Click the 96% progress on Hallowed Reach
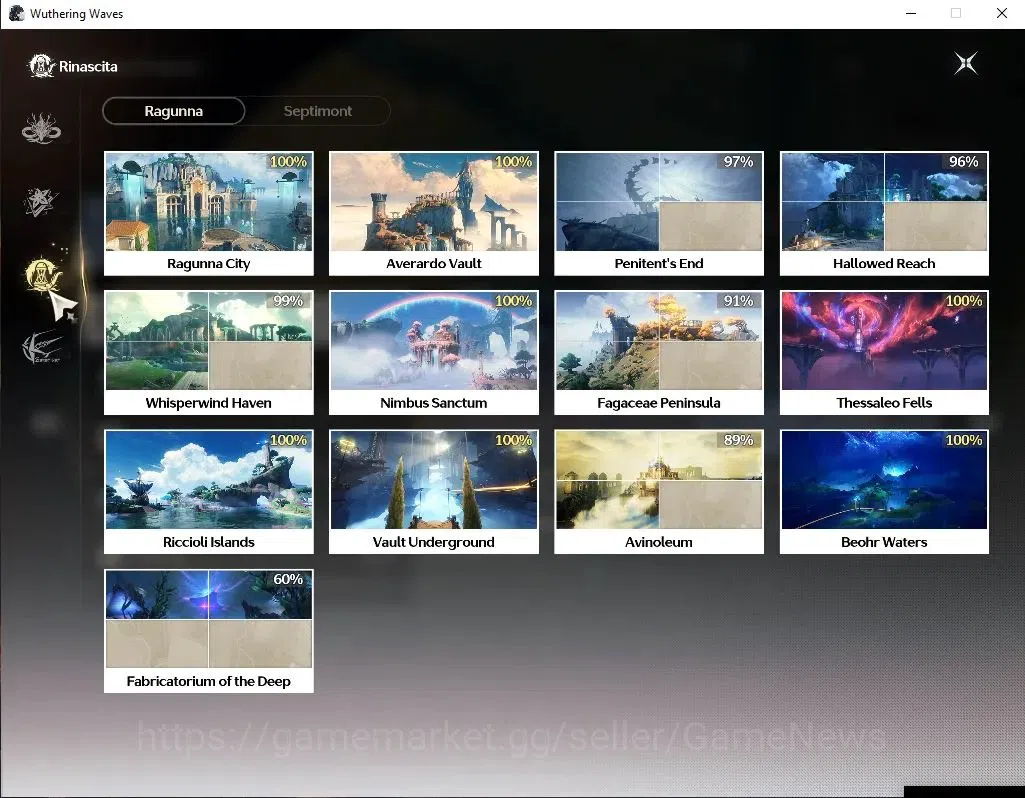The height and width of the screenshot is (798, 1025). click(964, 161)
